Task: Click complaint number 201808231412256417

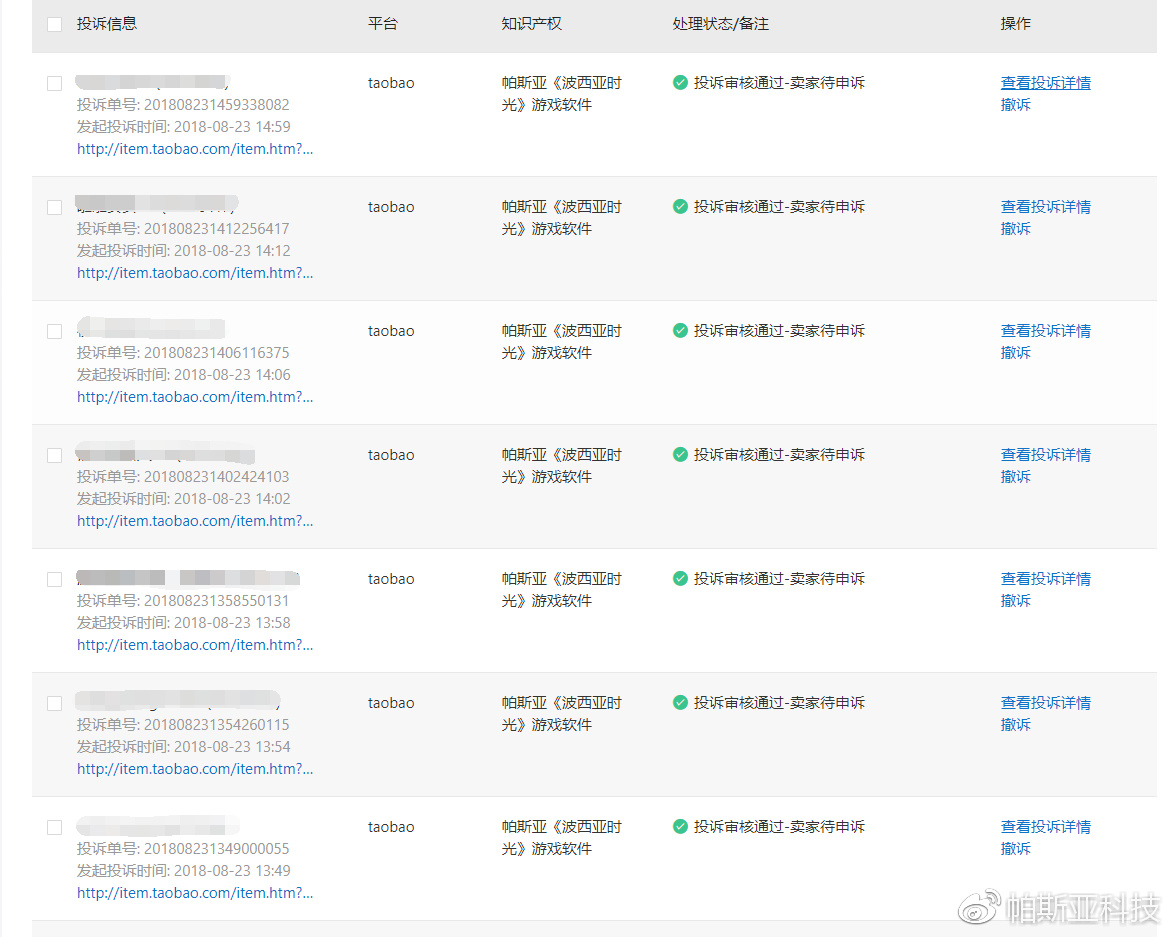Action: pos(217,228)
